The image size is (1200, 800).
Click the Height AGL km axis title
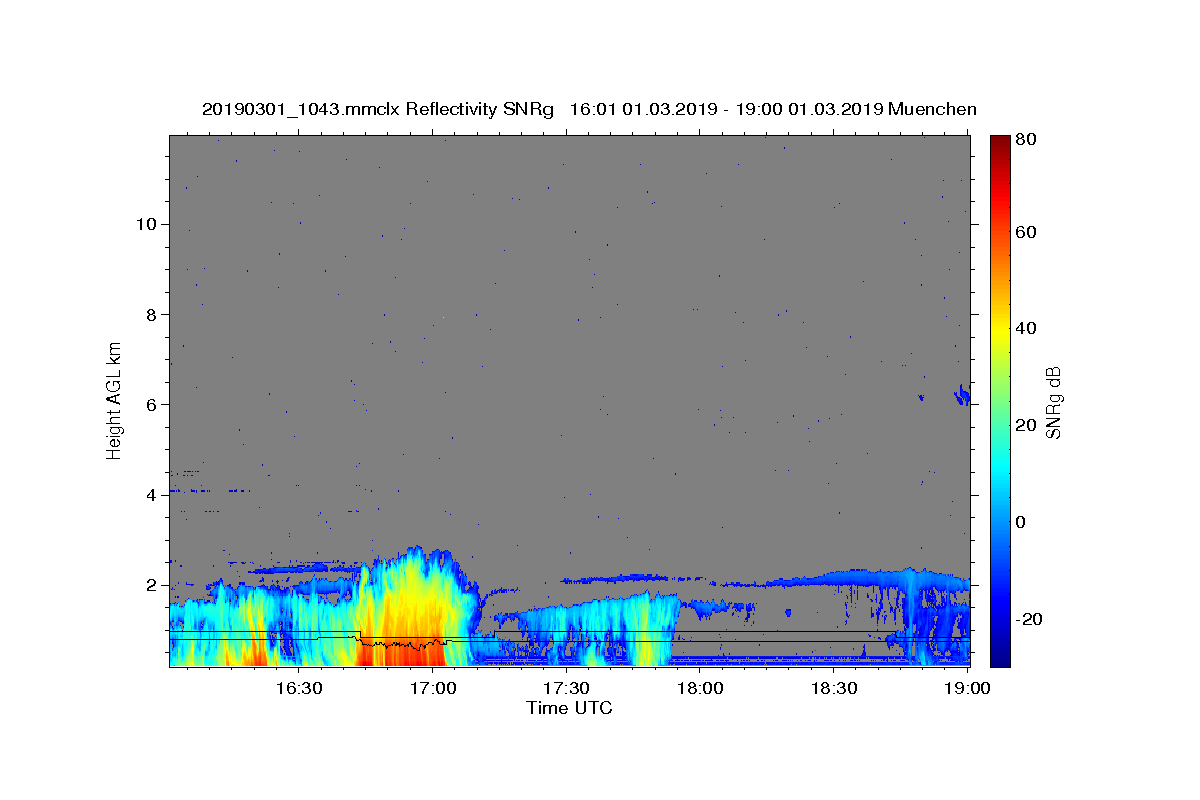point(114,400)
